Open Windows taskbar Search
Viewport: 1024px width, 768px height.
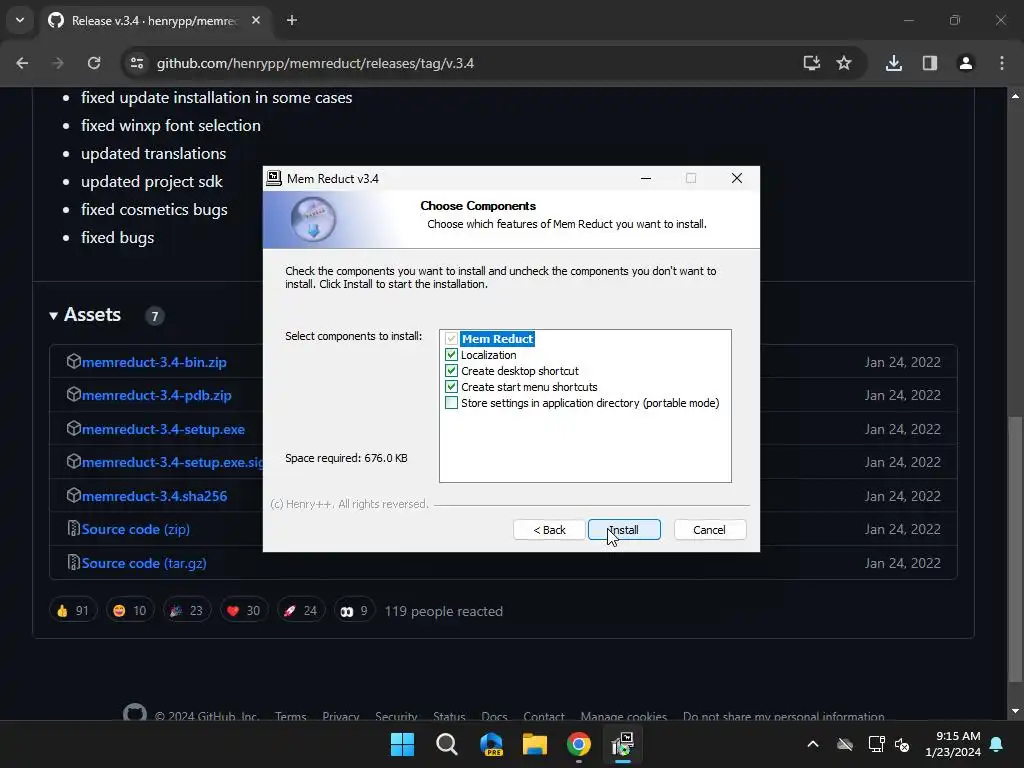[x=447, y=744]
